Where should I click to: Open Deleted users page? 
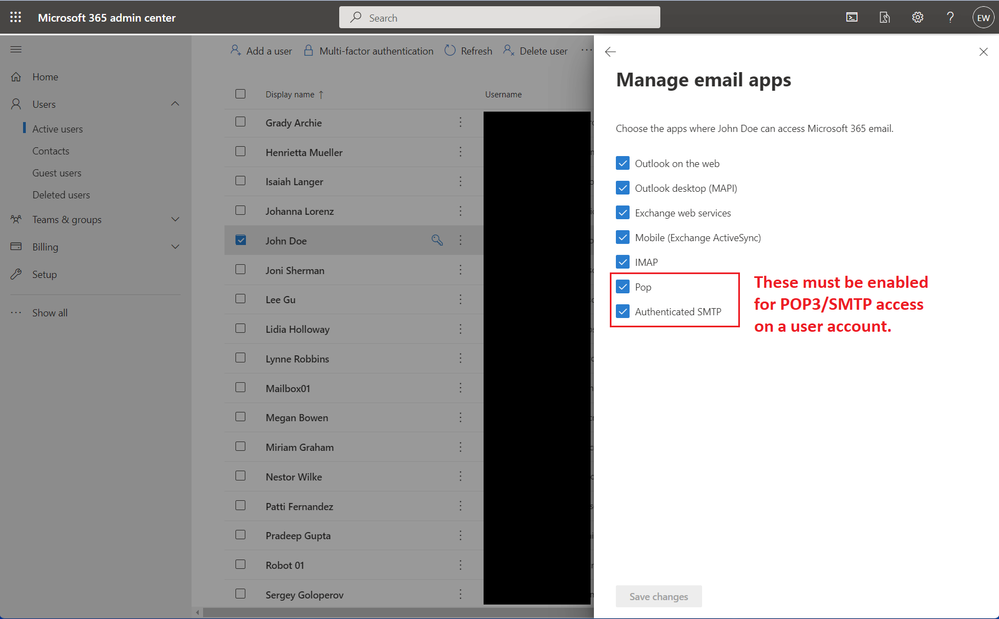pos(61,195)
